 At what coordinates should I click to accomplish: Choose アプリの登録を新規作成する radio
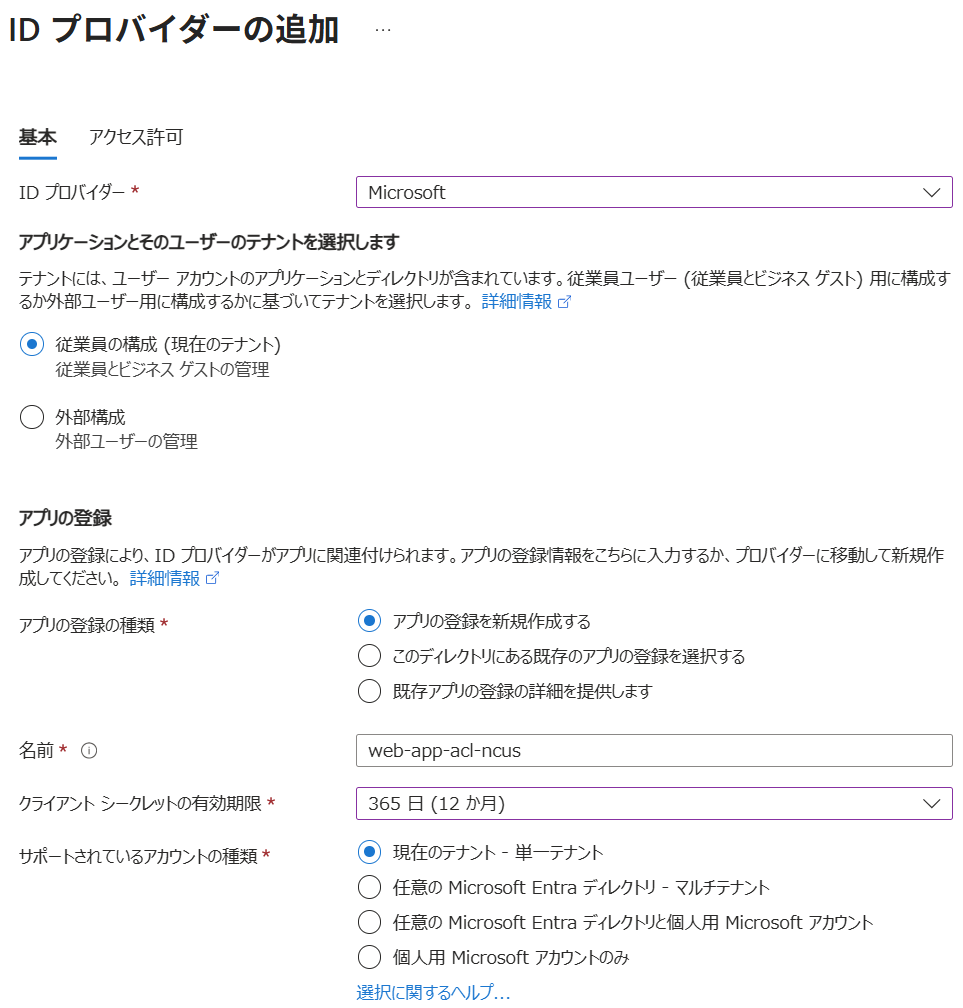(x=369, y=621)
